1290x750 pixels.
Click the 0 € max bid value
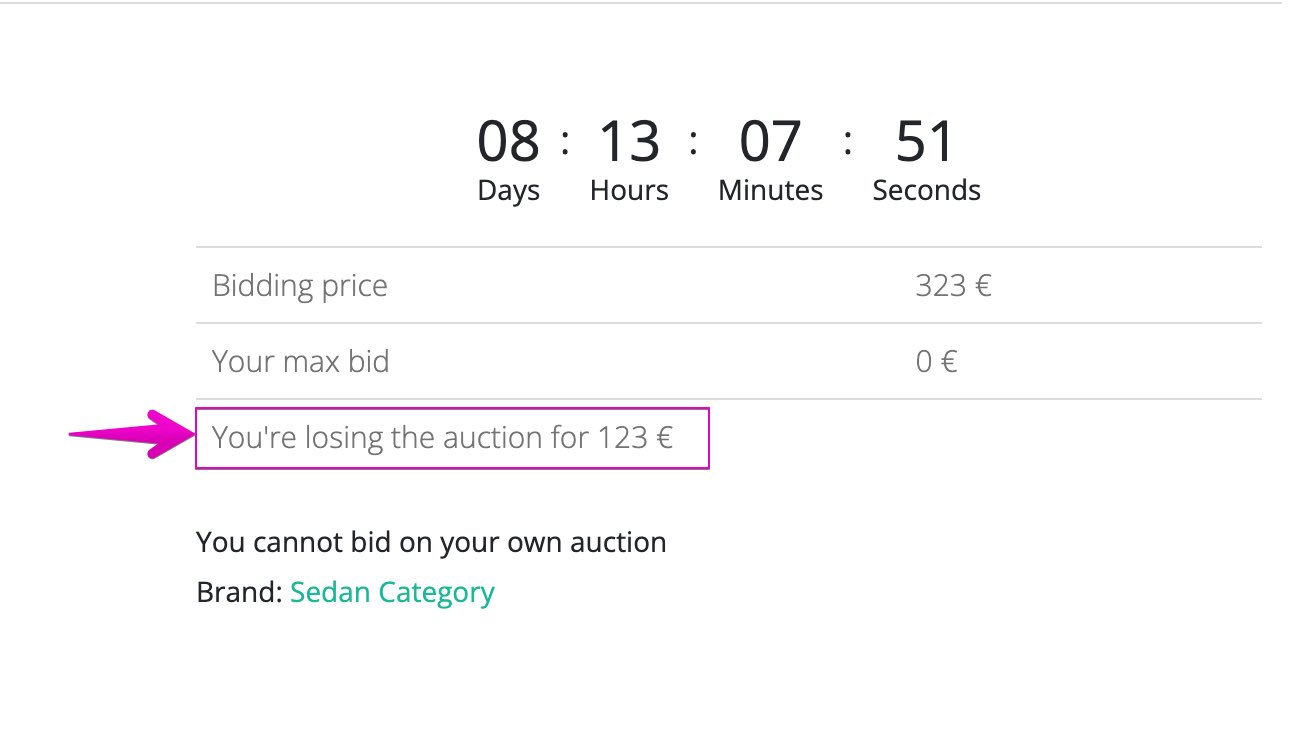point(936,361)
